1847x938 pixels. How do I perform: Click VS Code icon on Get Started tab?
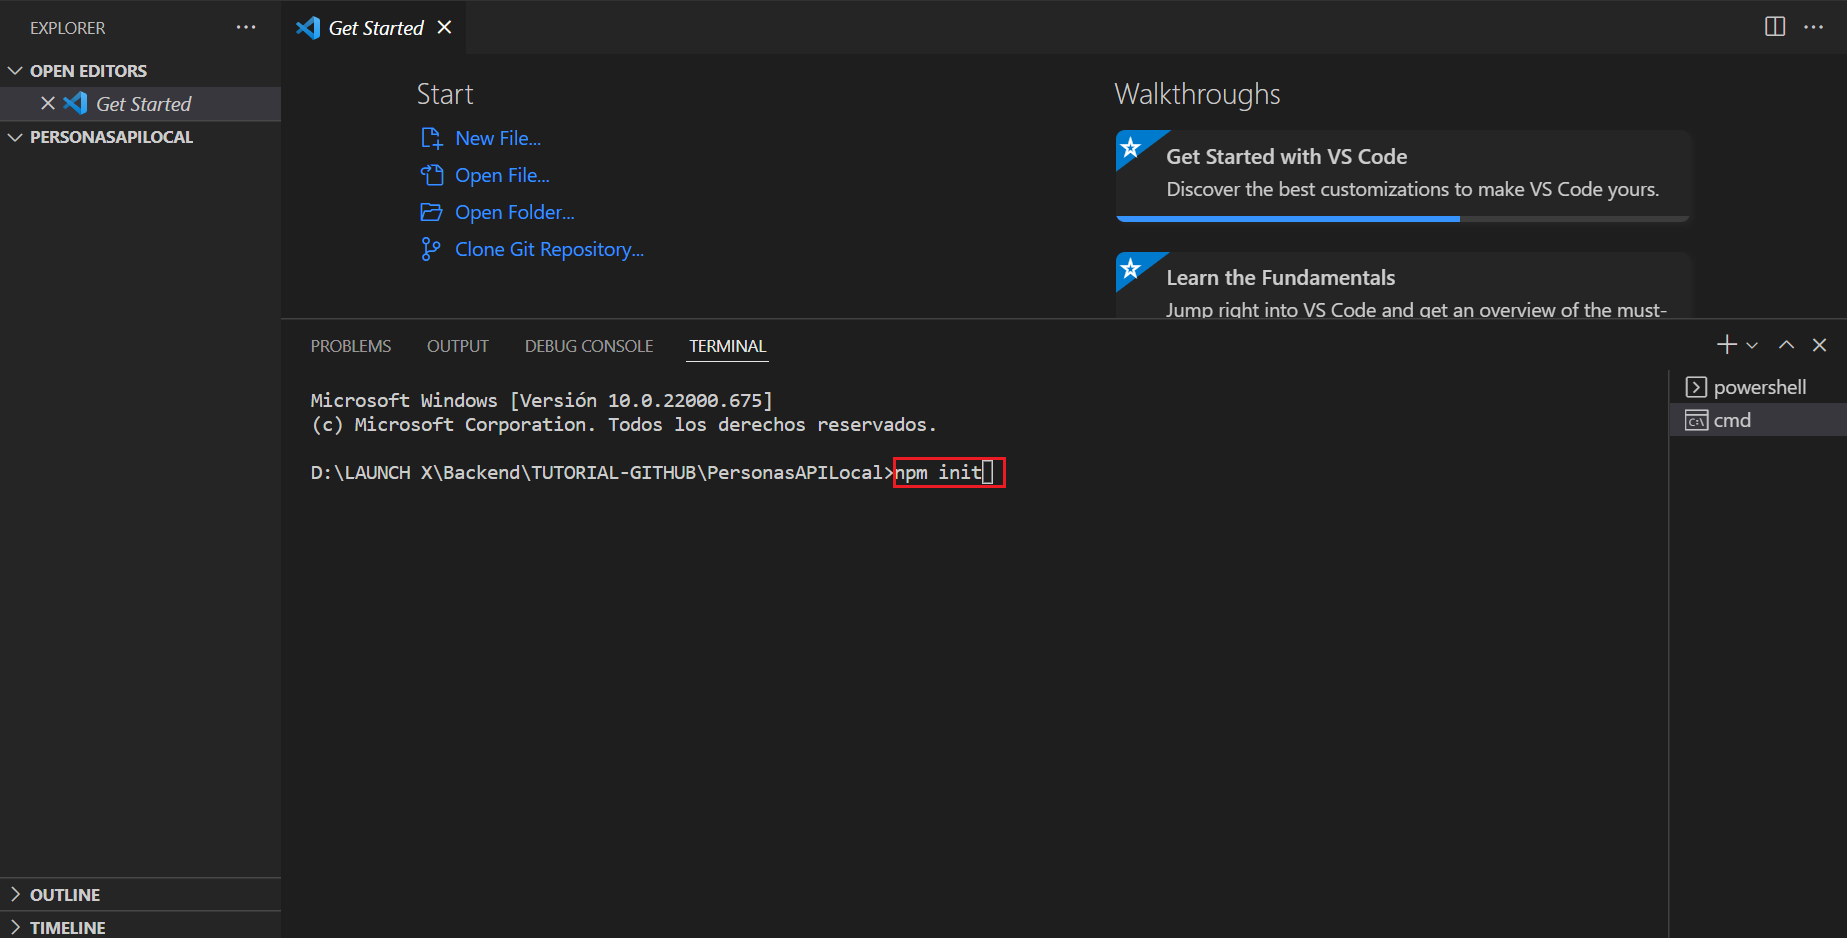point(308,28)
